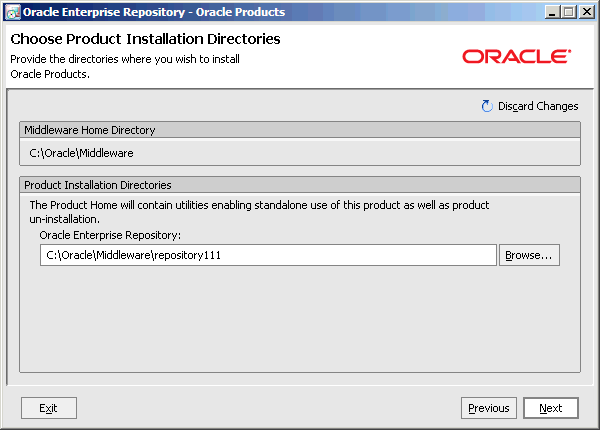Return to the Previous installer step
The height and width of the screenshot is (430, 600).
point(489,408)
